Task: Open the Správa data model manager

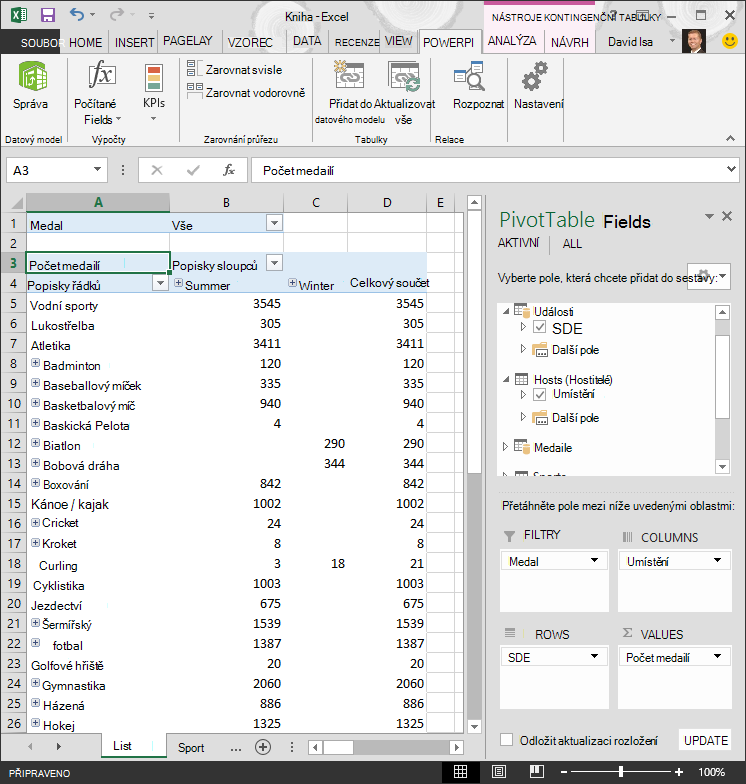Action: (x=32, y=85)
